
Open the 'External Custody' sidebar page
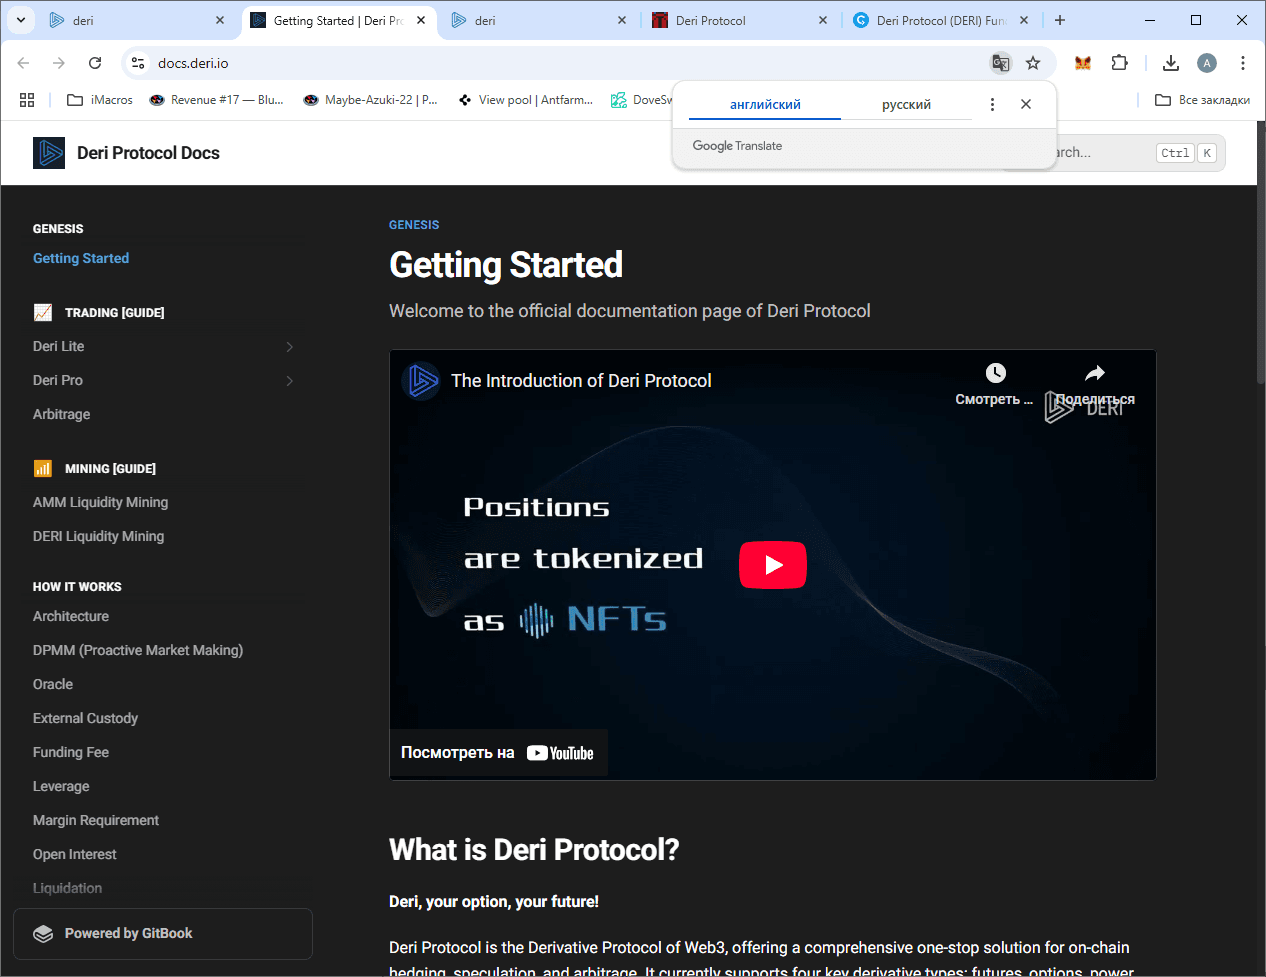click(86, 718)
